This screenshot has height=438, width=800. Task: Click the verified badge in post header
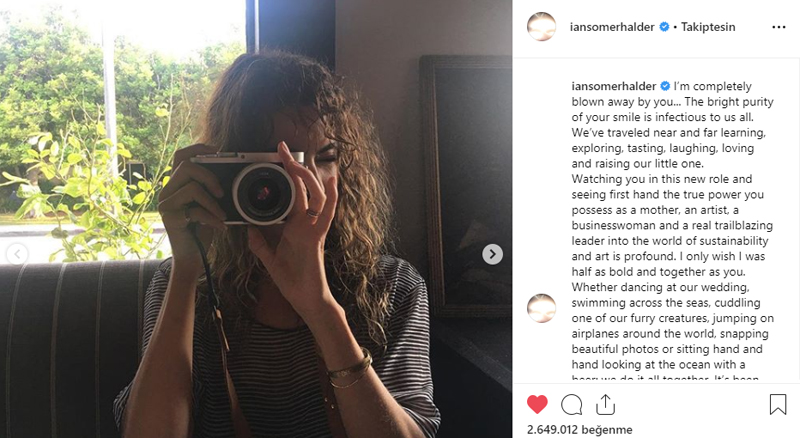tap(662, 27)
